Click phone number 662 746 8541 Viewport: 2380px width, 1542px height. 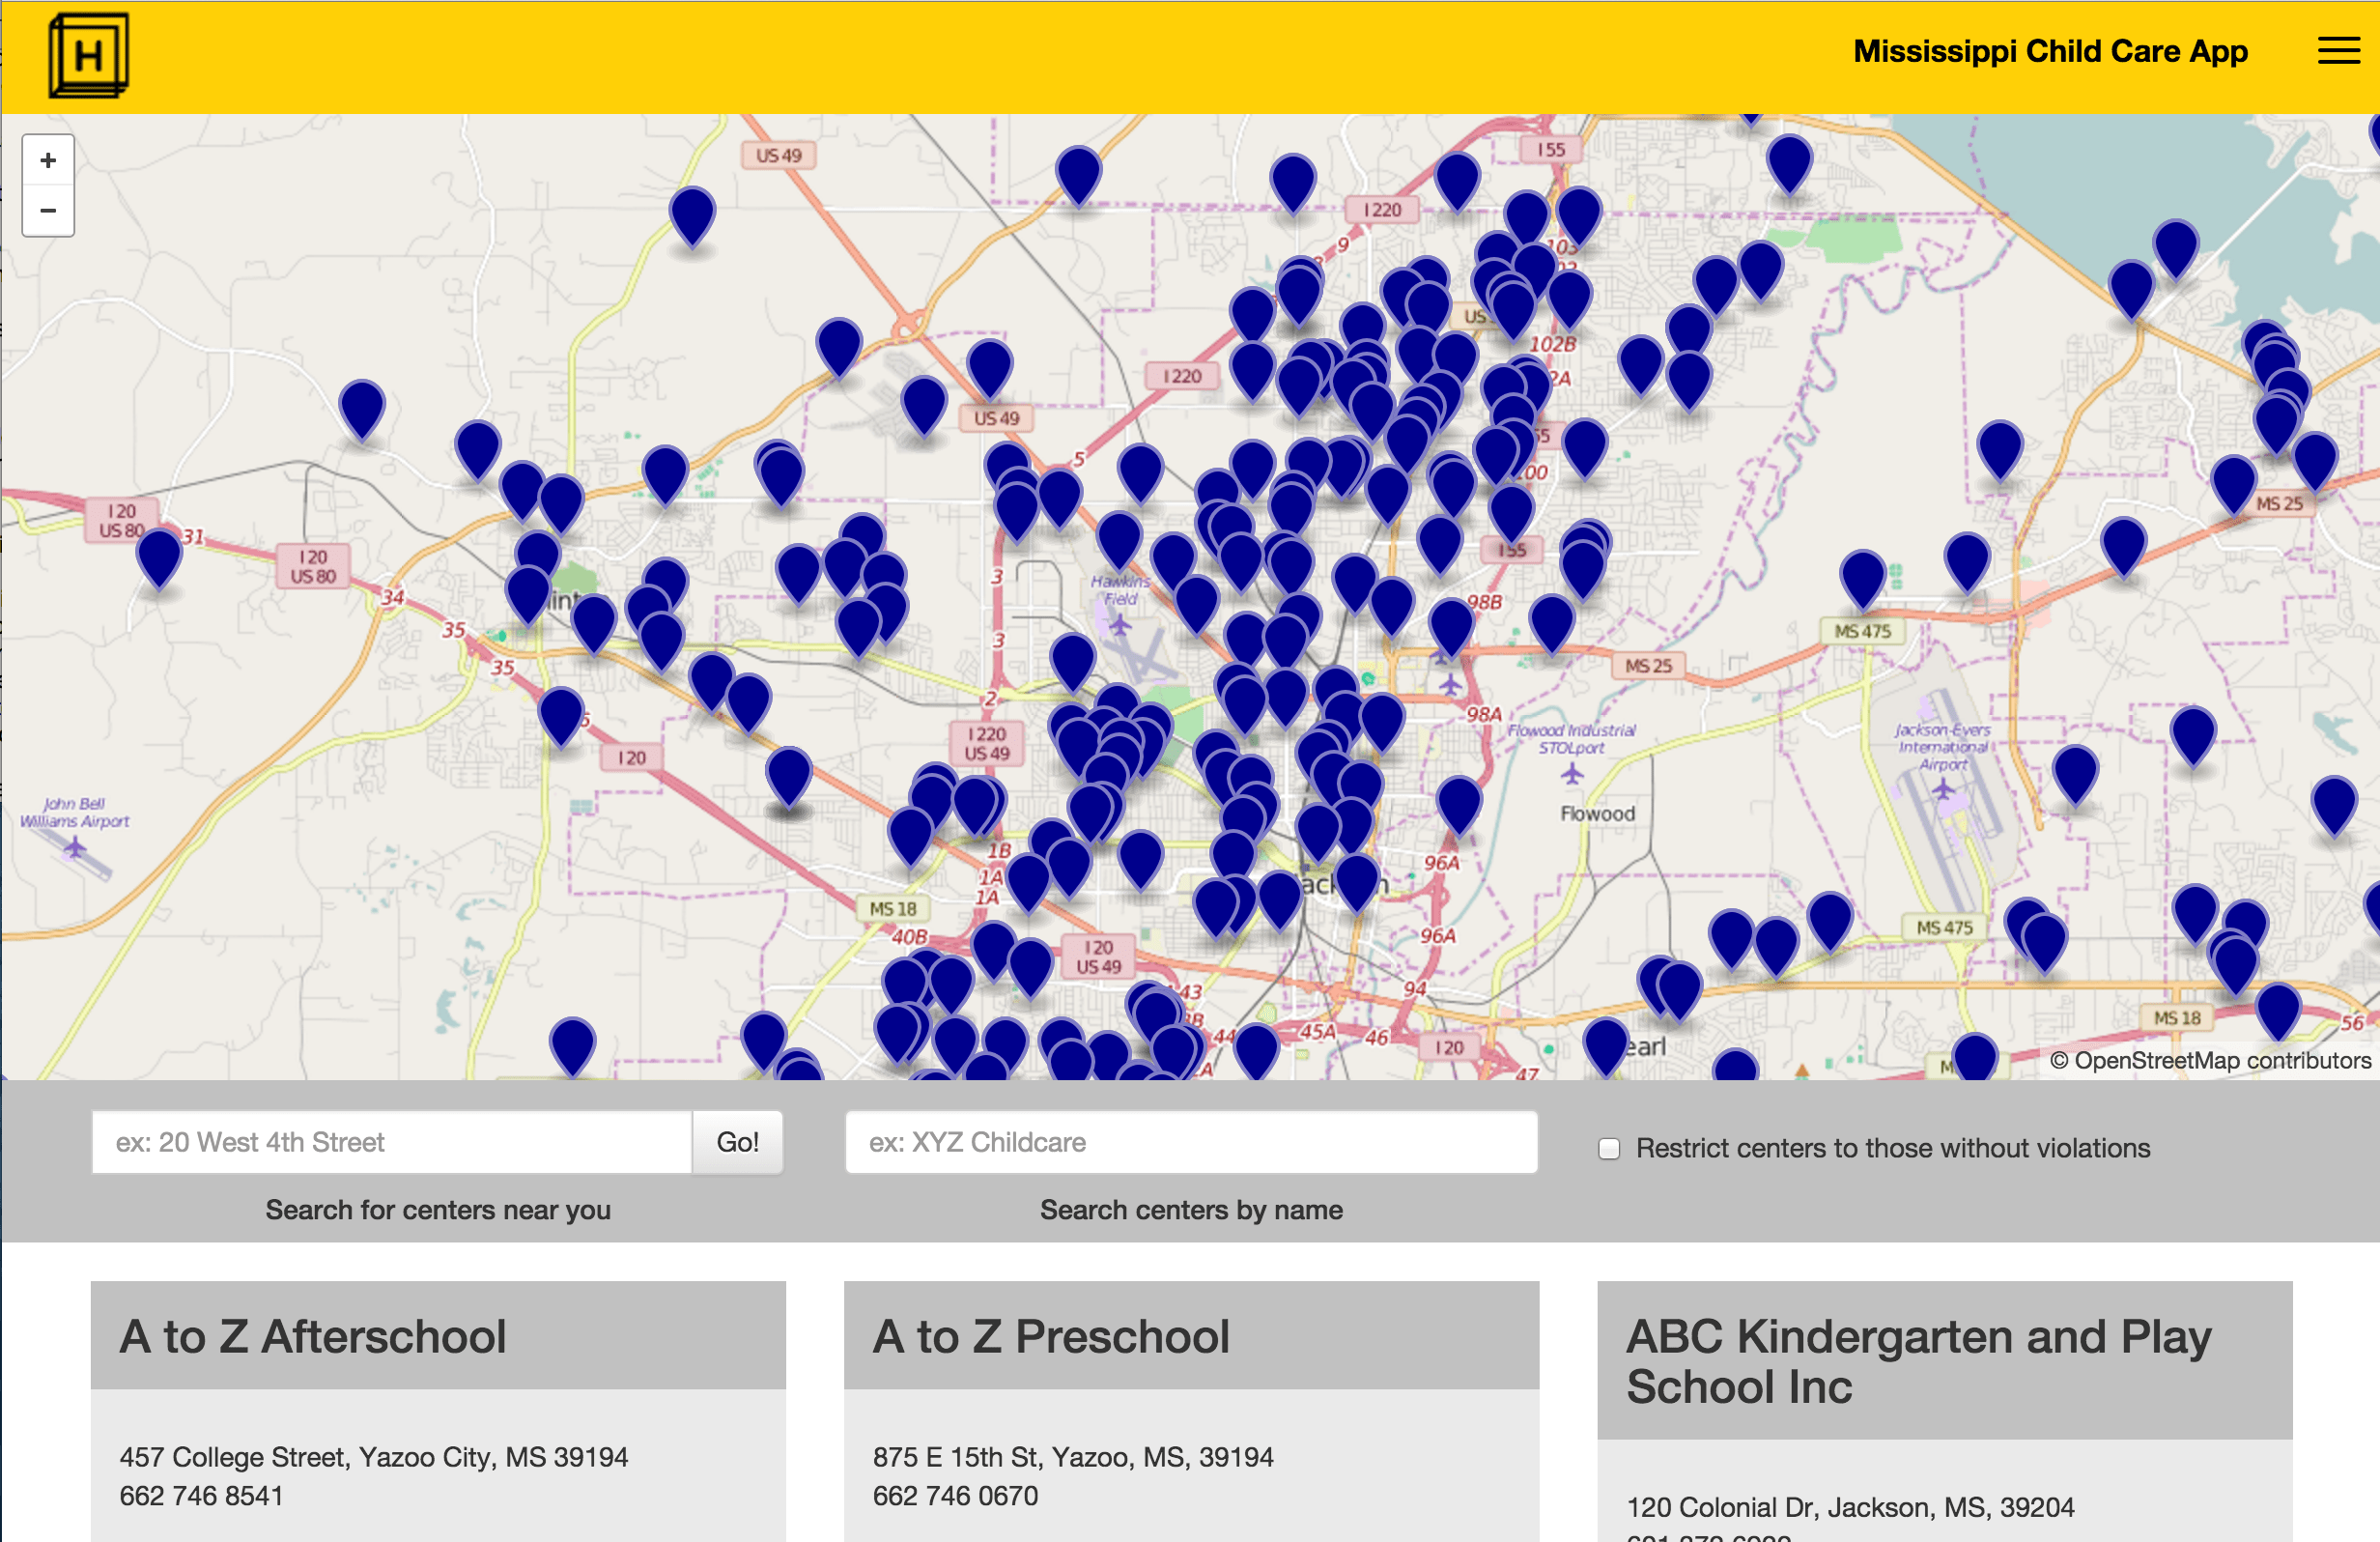tap(201, 1496)
